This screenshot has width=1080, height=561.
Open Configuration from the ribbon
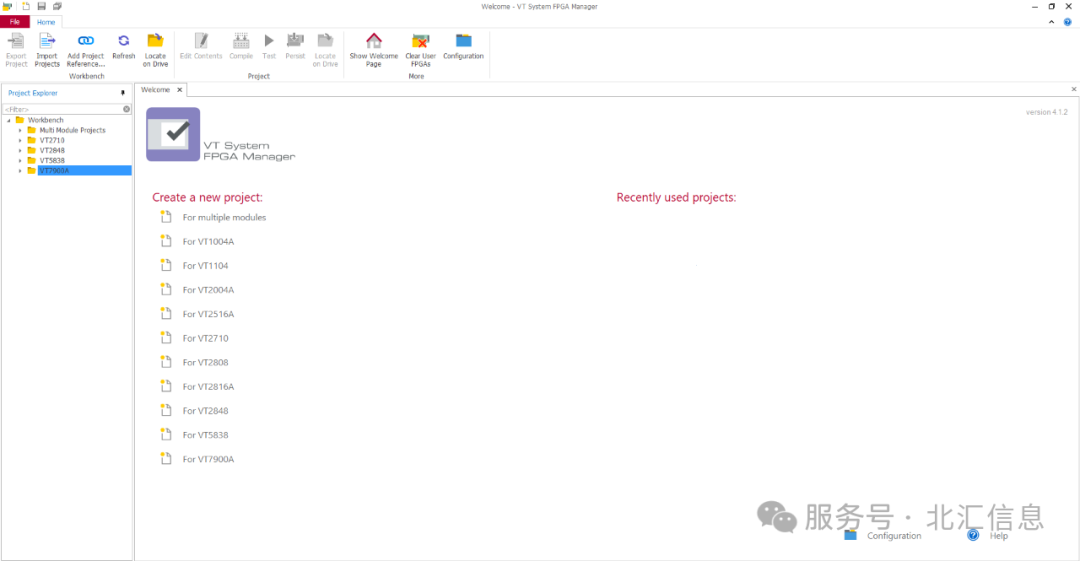pos(464,46)
